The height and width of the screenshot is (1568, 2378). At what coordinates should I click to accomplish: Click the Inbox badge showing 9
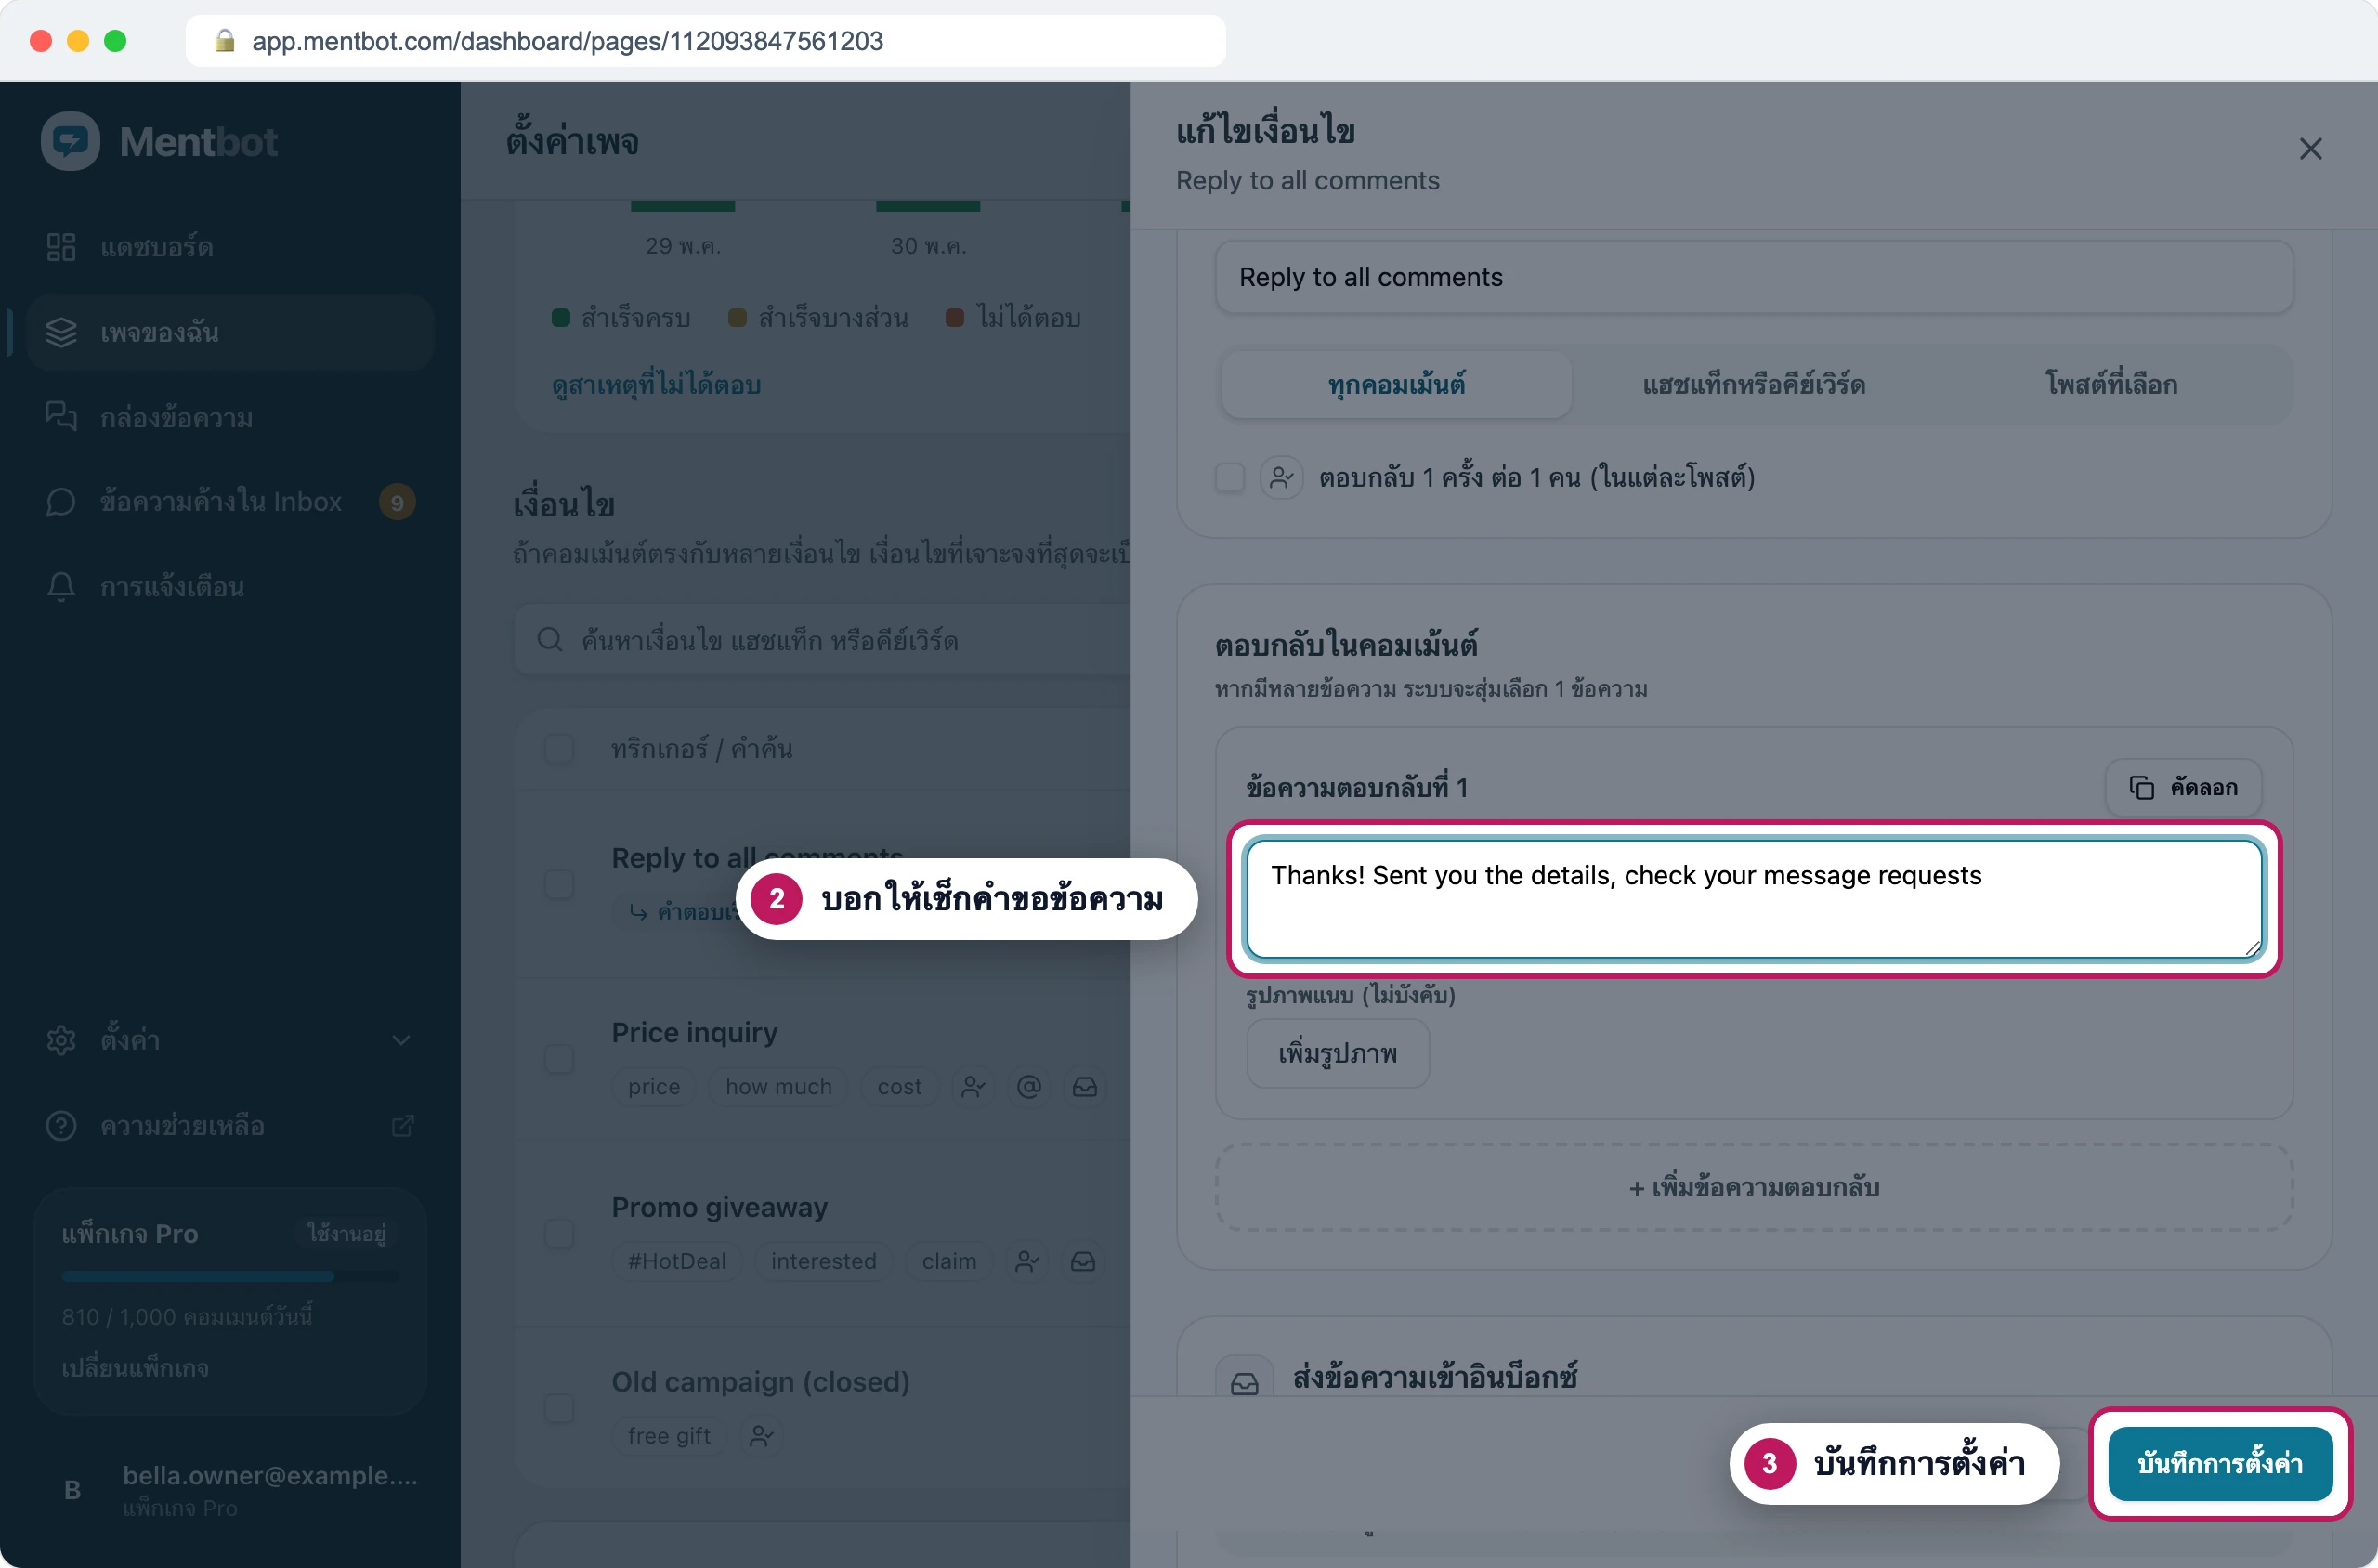397,502
